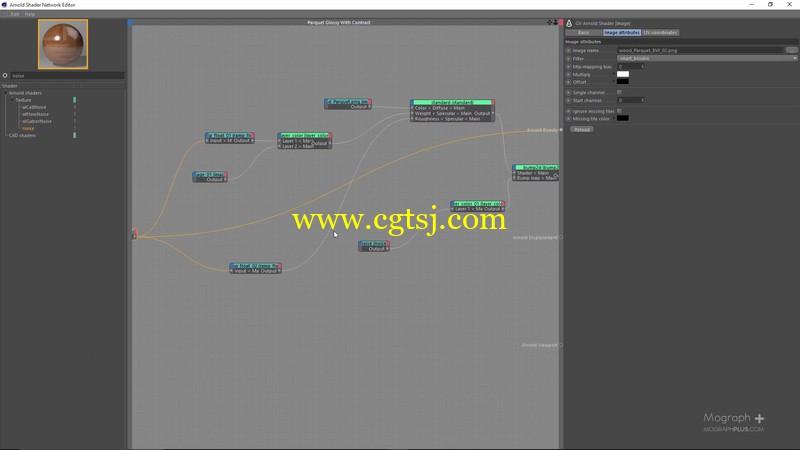Collapse the Arnold shaders tree group
Screen dimensions: 800x450
[6, 93]
